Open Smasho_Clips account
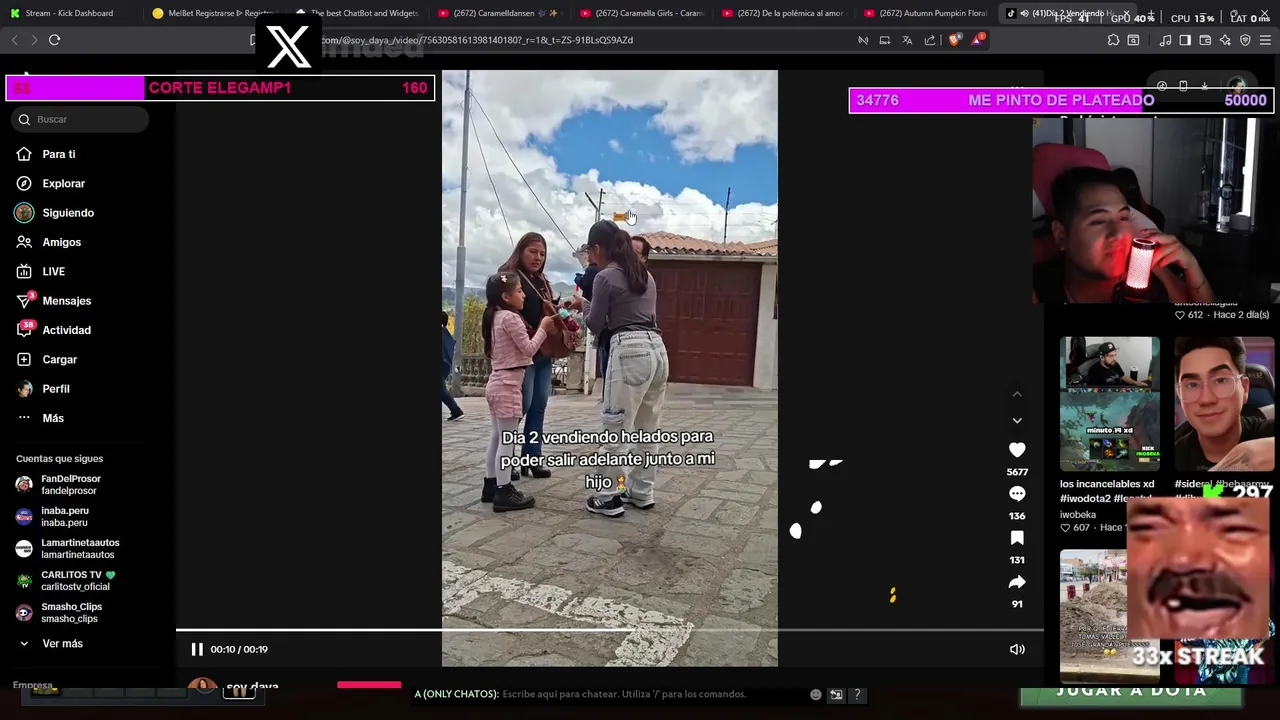This screenshot has height=720, width=1280. (x=71, y=613)
